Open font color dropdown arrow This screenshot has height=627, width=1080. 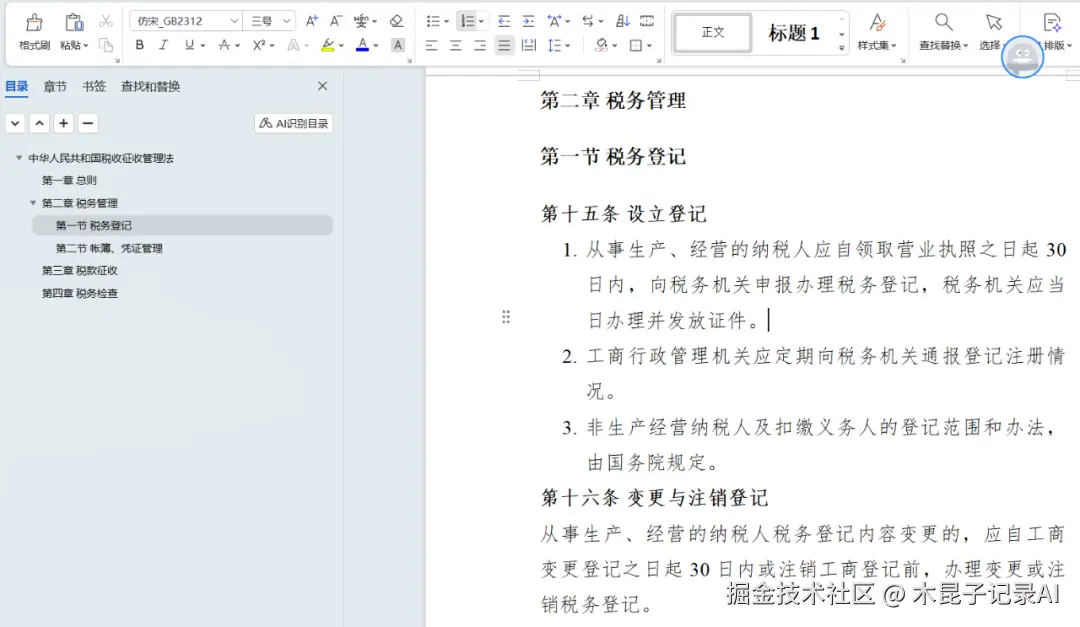tap(376, 46)
